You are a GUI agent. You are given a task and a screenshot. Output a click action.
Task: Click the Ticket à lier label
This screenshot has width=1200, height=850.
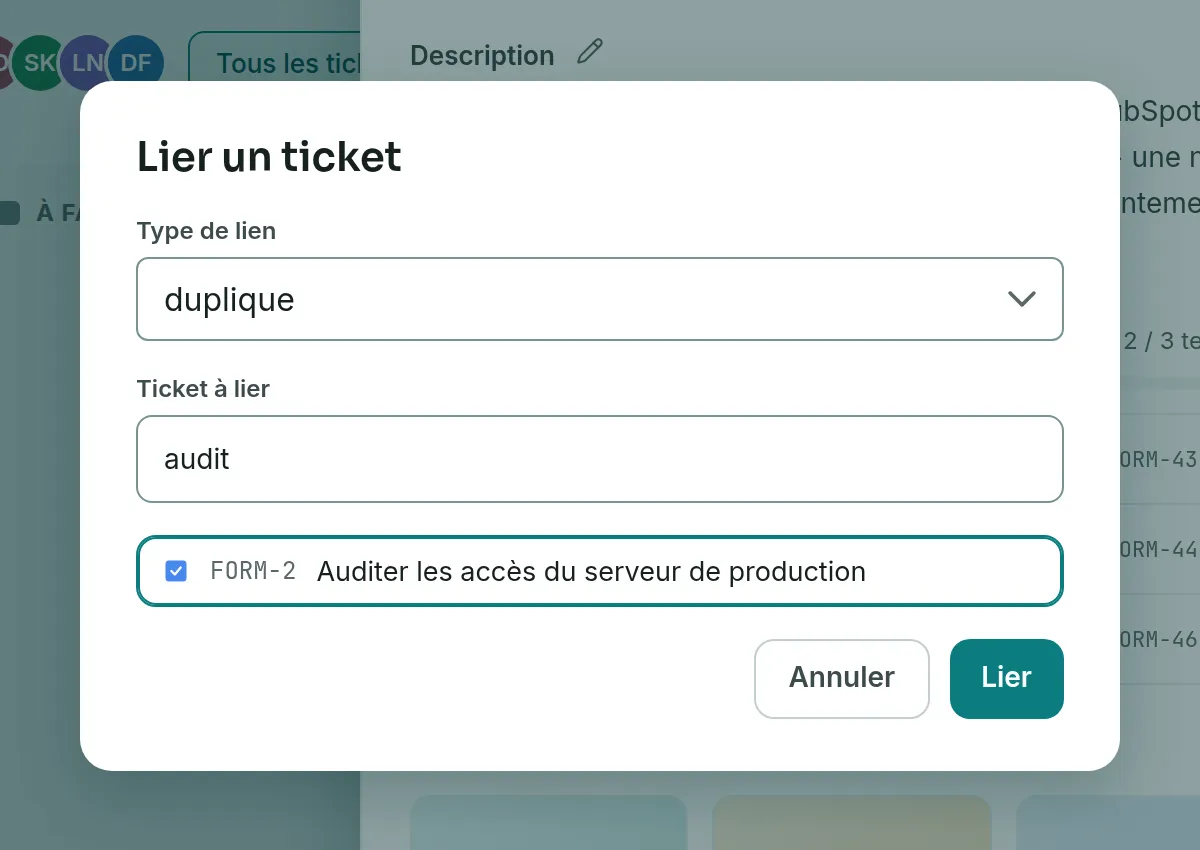tap(203, 389)
